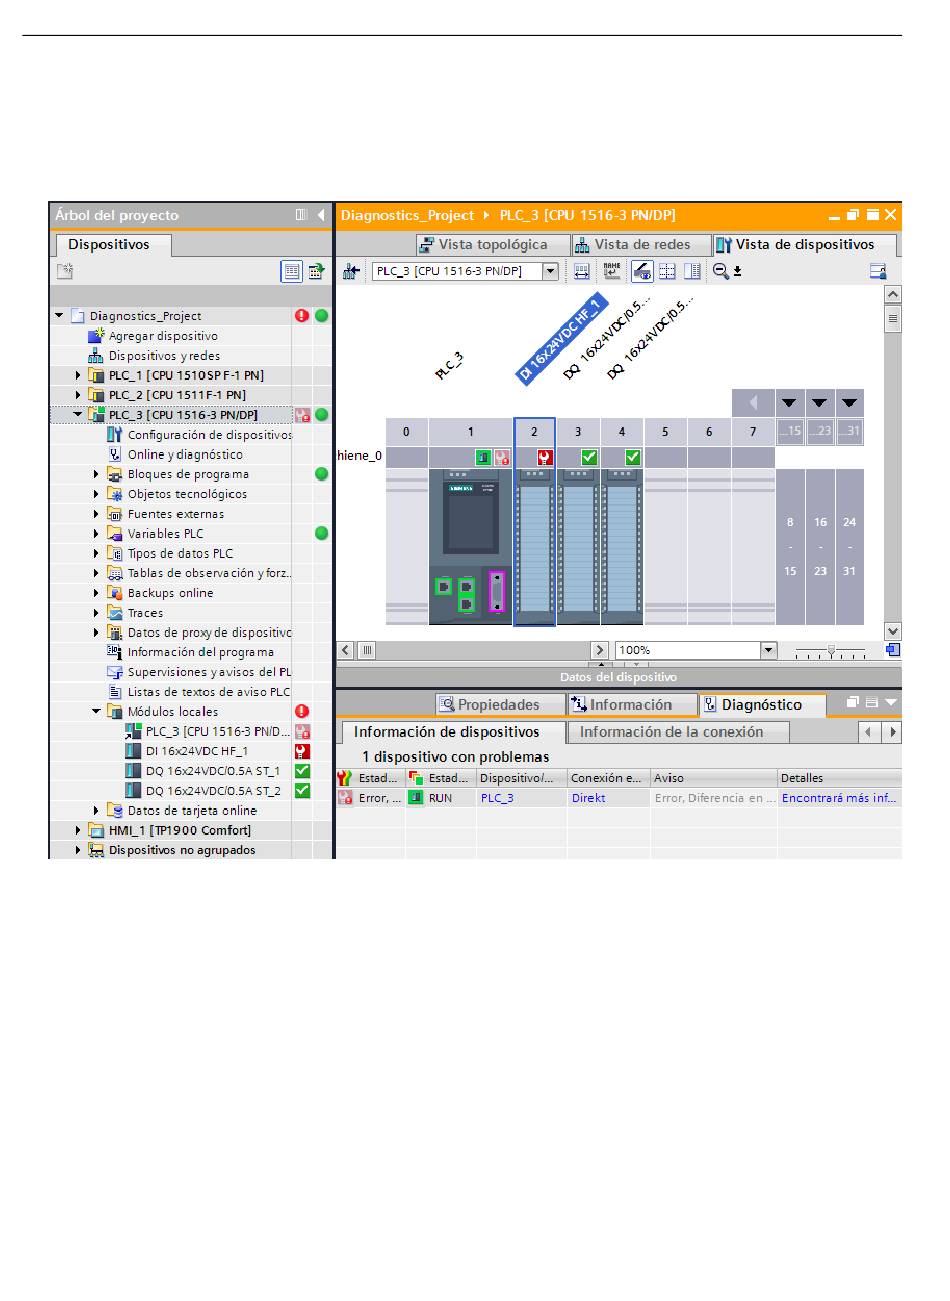Screen dimensions: 950x1301
Task: Expand the ...31 slot group arrow
Action: [x=850, y=403]
